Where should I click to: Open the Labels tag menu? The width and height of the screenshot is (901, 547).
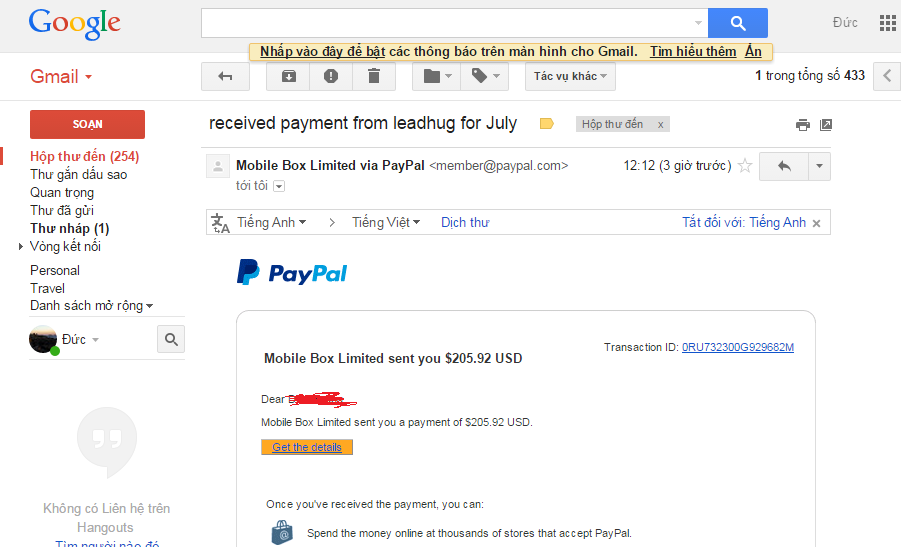[485, 76]
